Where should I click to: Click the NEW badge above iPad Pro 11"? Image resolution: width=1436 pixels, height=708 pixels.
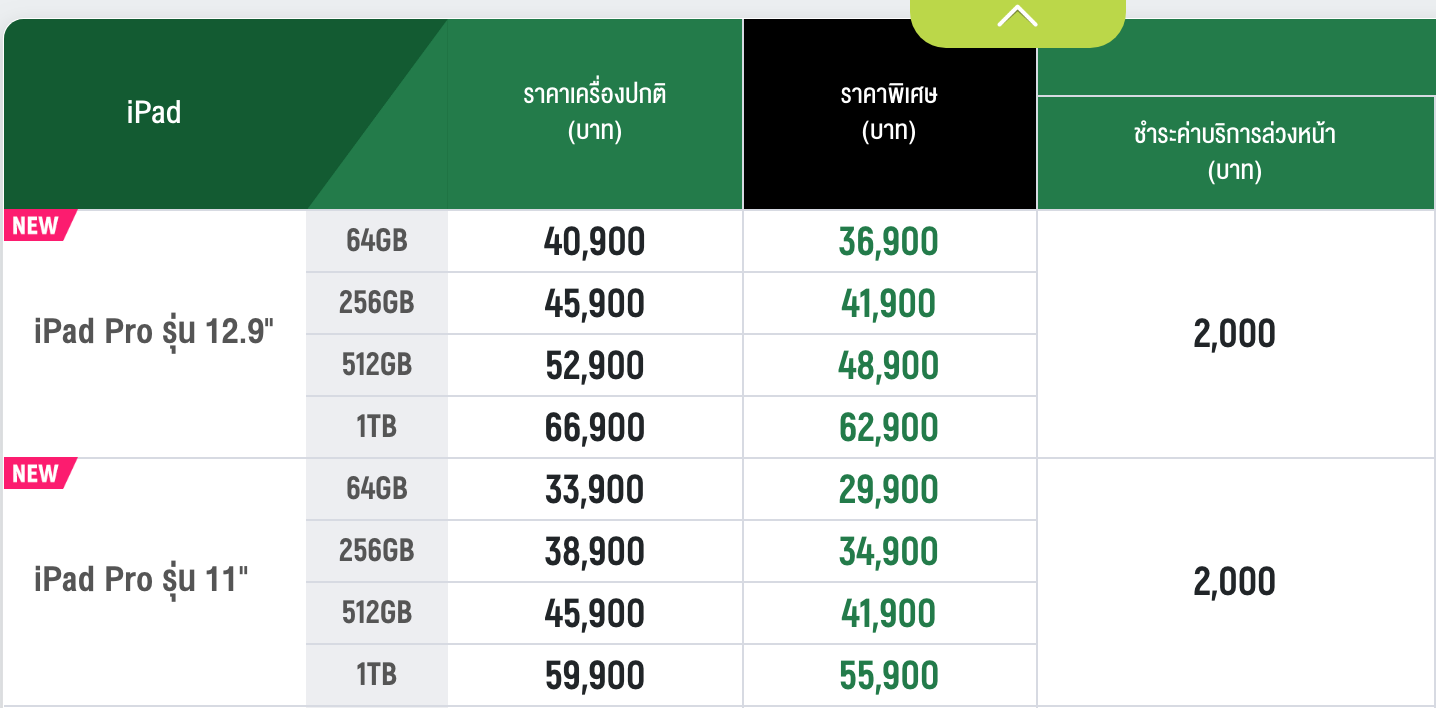coord(36,473)
